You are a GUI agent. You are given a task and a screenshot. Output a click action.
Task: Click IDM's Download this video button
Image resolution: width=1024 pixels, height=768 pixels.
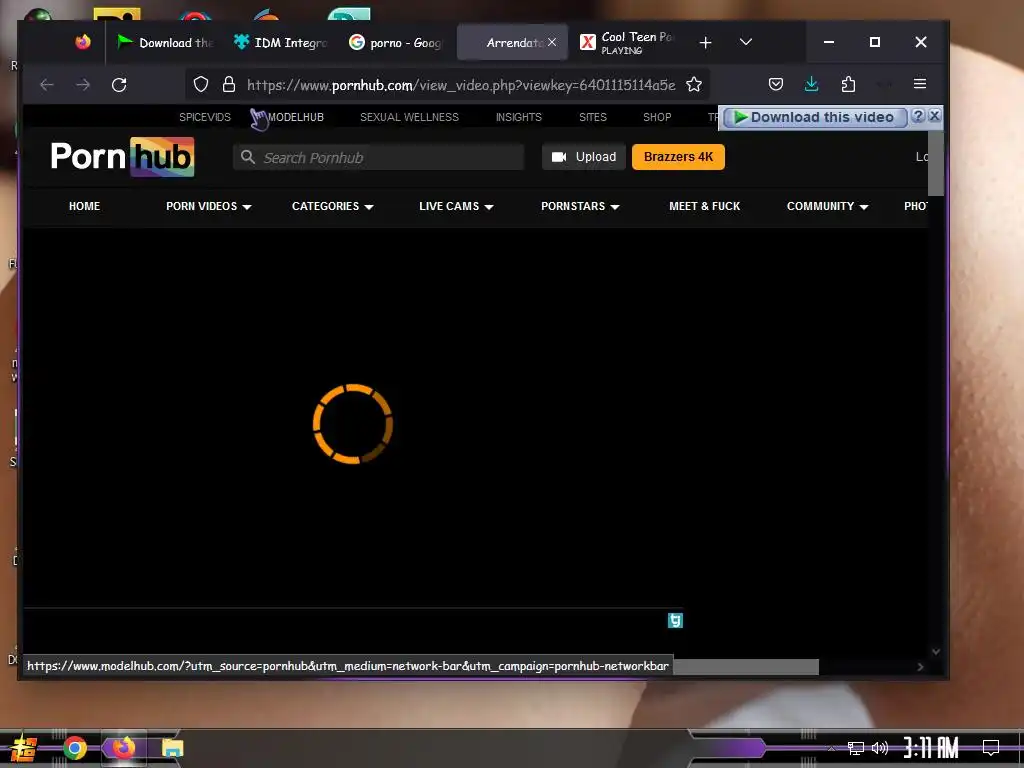[814, 117]
